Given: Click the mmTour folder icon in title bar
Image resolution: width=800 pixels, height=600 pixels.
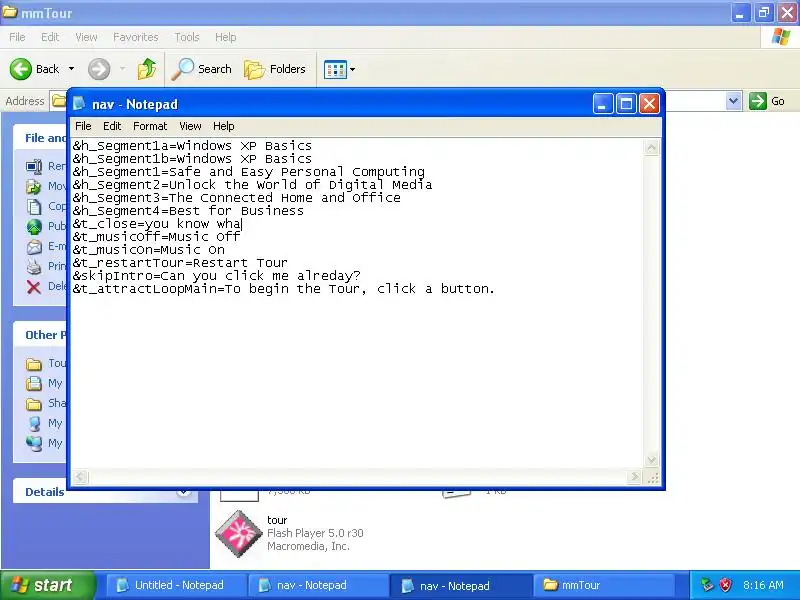Looking at the screenshot, I should [x=10, y=12].
